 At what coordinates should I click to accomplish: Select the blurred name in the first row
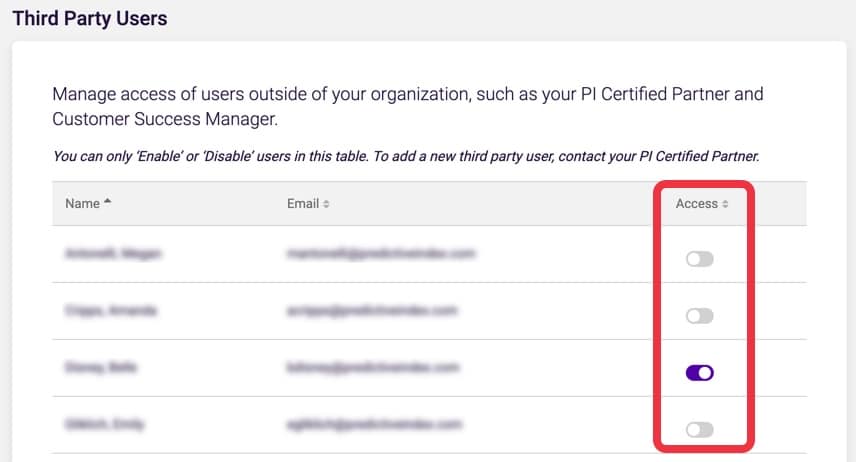[113, 253]
